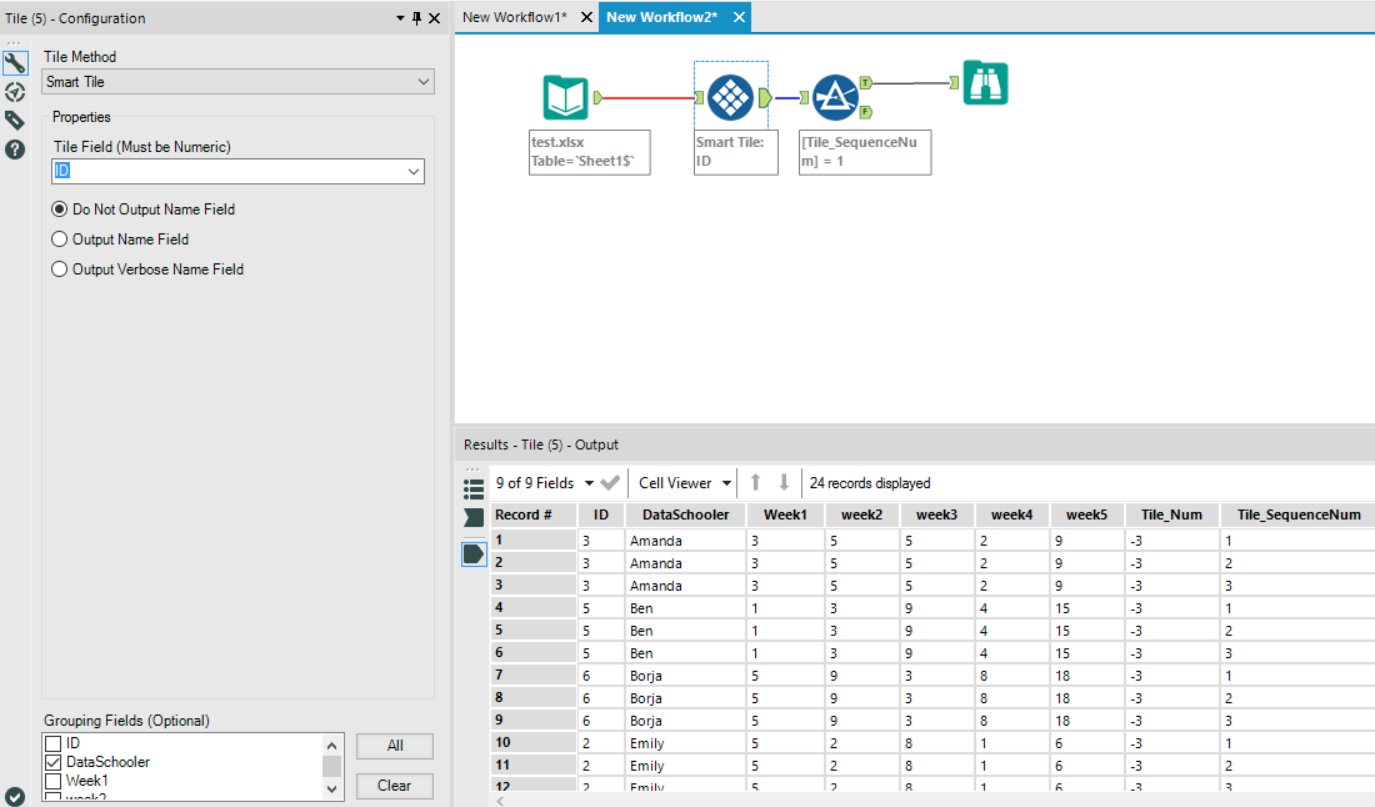Select Output Name Field radio button

(x=59, y=240)
